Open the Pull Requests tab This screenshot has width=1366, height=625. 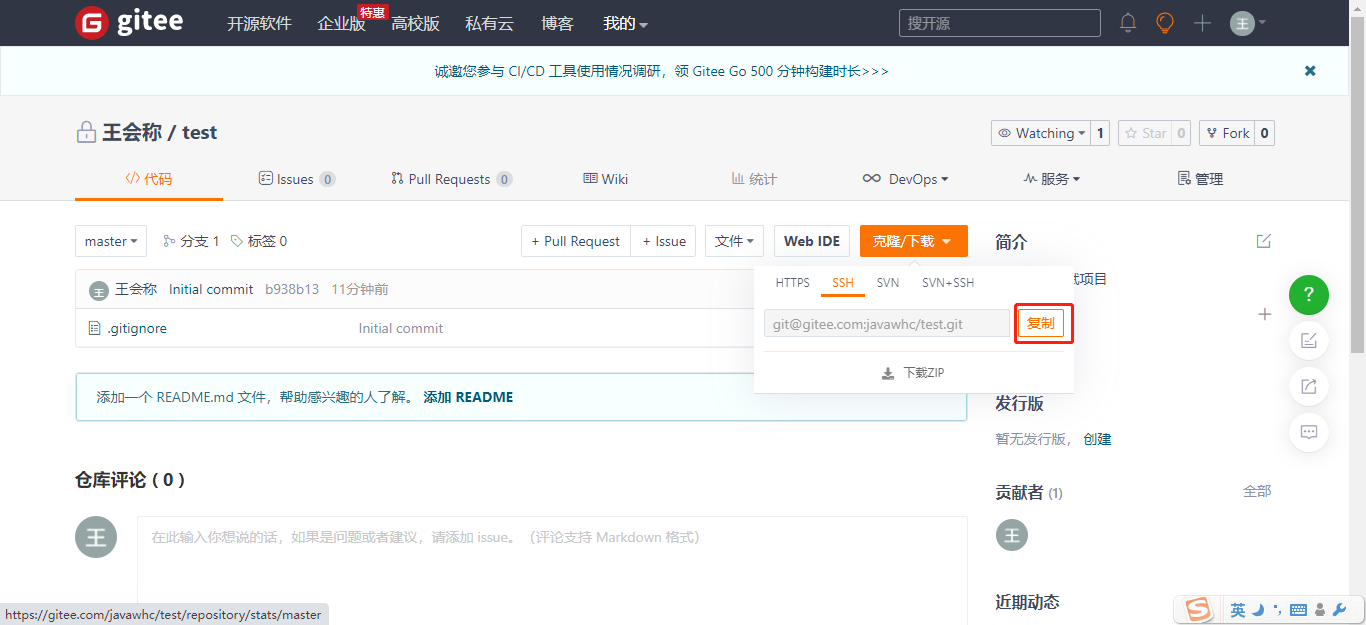click(451, 179)
